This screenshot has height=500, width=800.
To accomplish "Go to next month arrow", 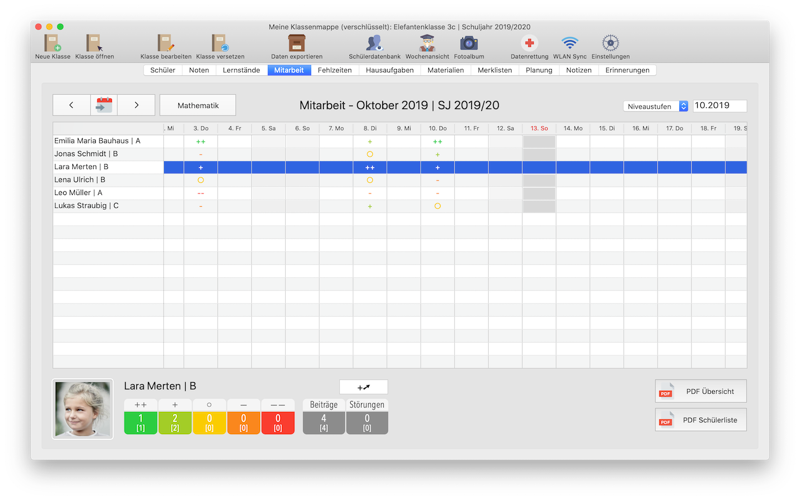I will click(x=137, y=105).
